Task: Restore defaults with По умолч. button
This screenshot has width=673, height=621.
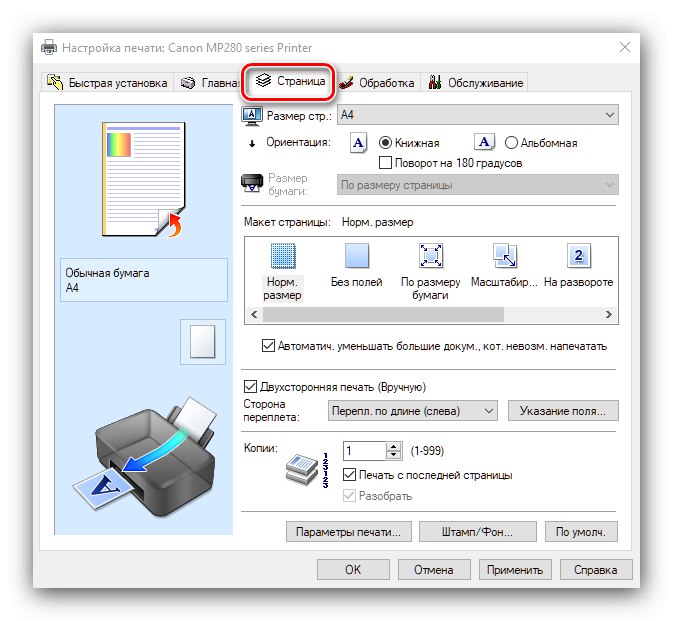Action: click(x=581, y=532)
